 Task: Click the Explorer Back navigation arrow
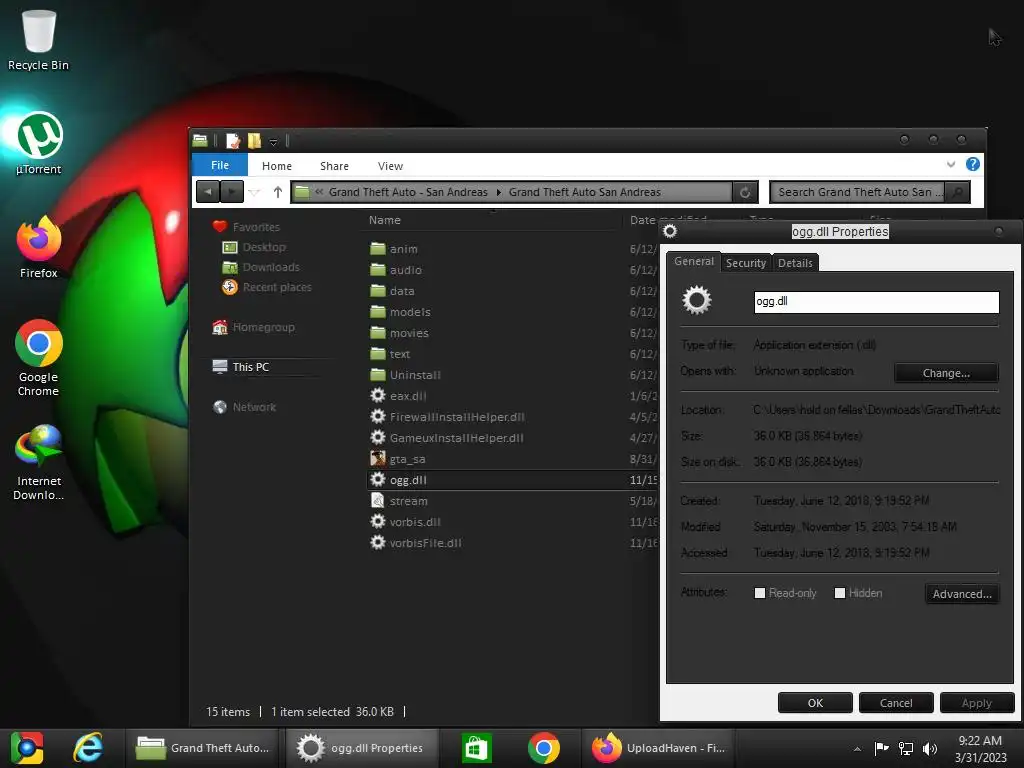(x=208, y=192)
